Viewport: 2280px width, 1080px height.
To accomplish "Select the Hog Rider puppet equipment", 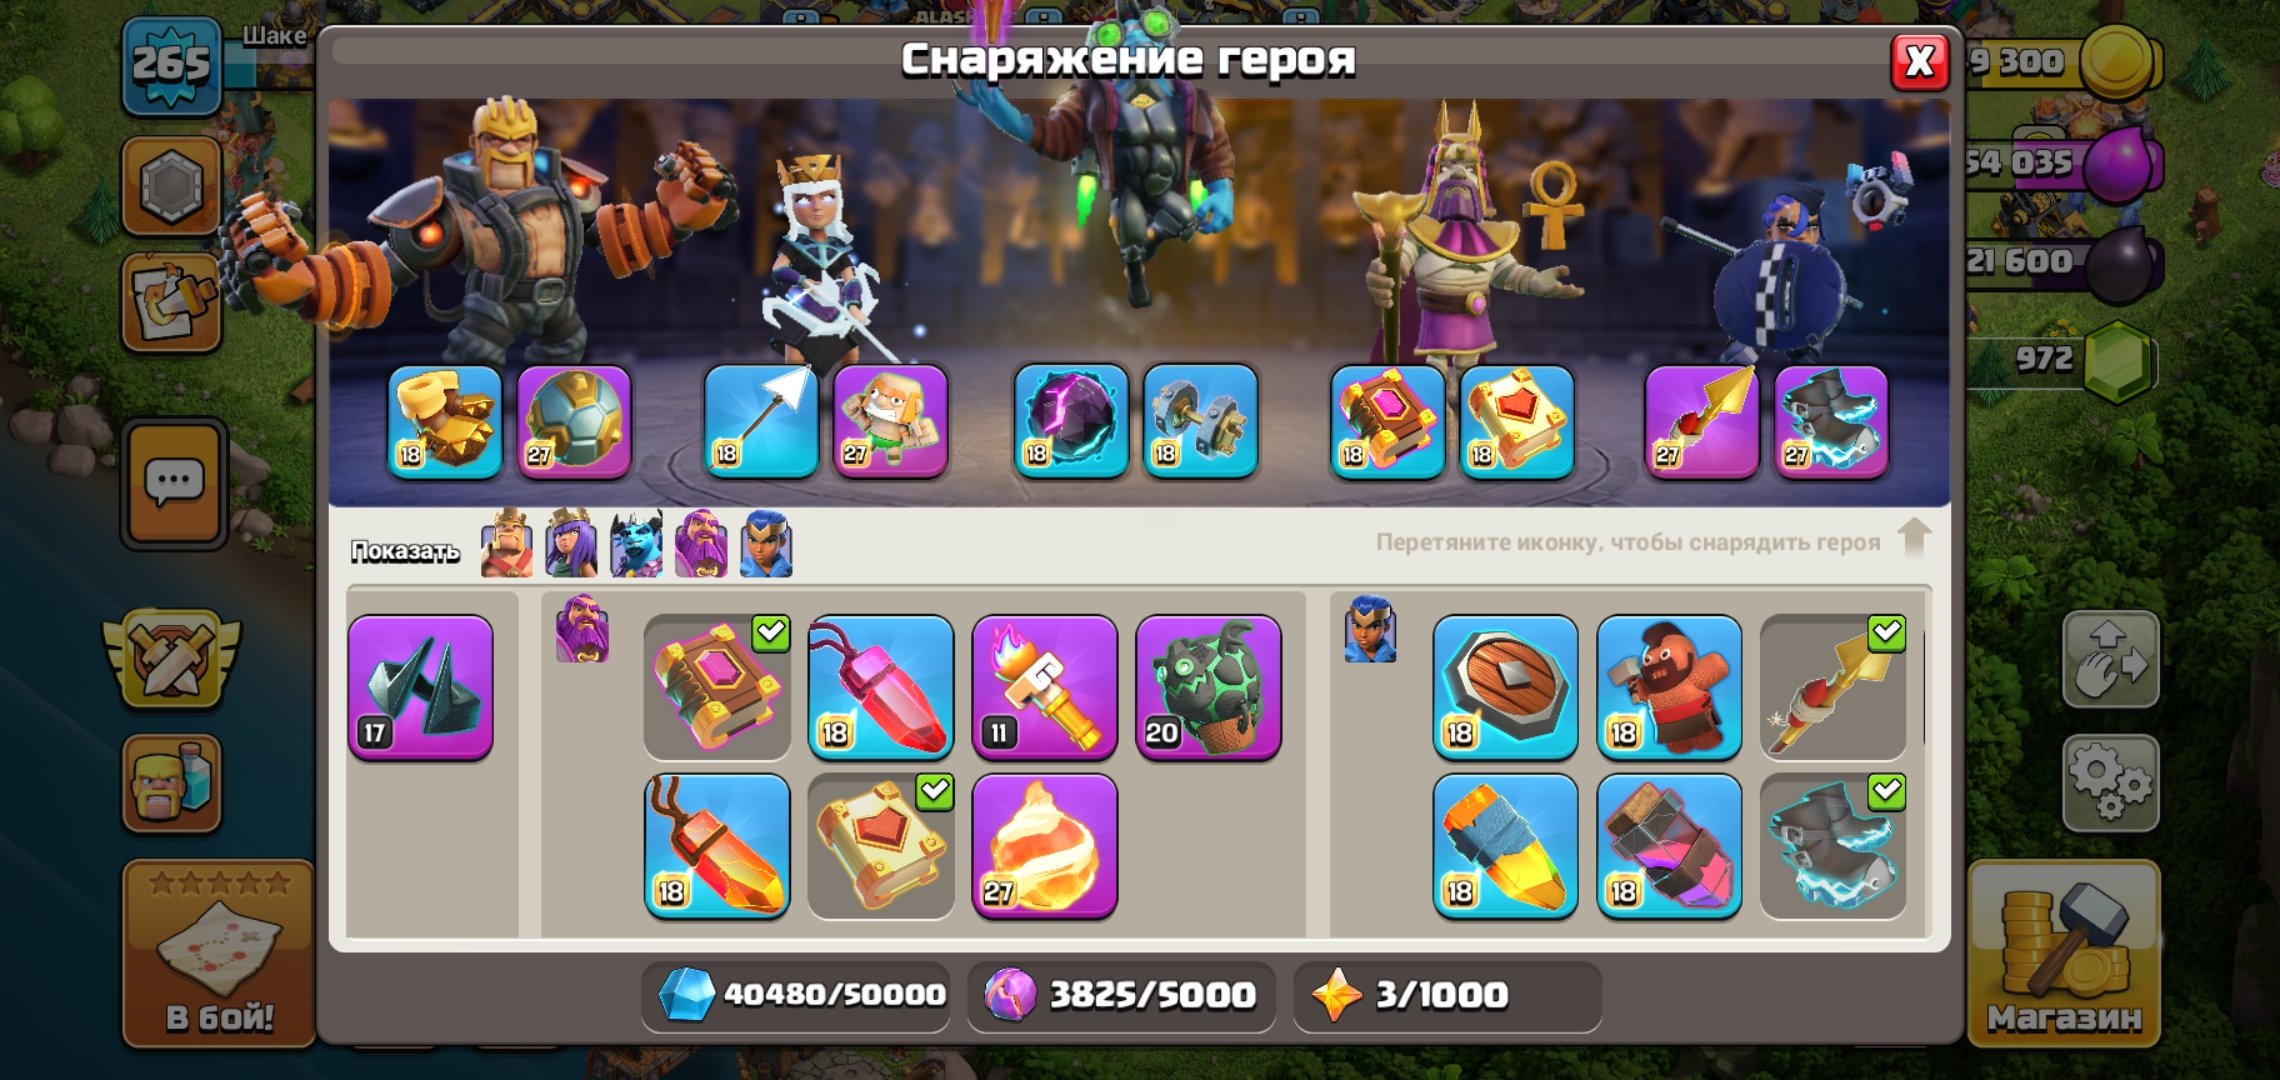I will coord(1669,688).
